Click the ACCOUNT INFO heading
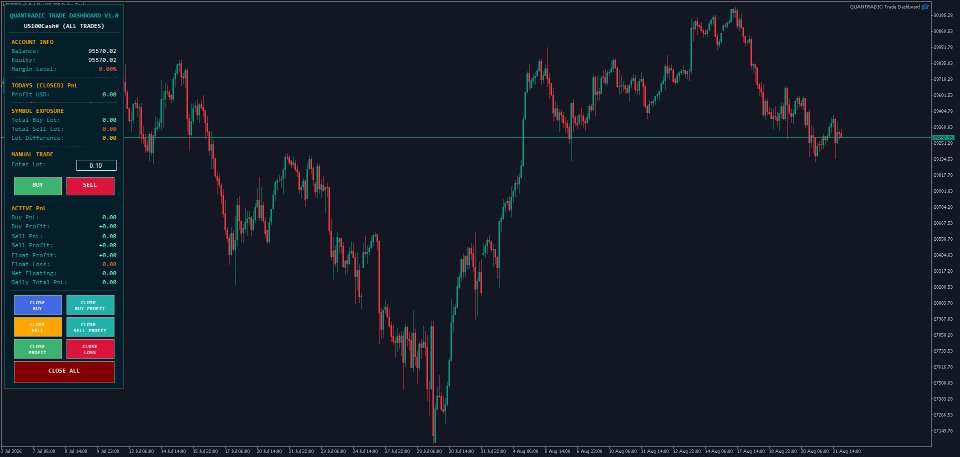This screenshot has height=457, width=960. click(x=32, y=42)
